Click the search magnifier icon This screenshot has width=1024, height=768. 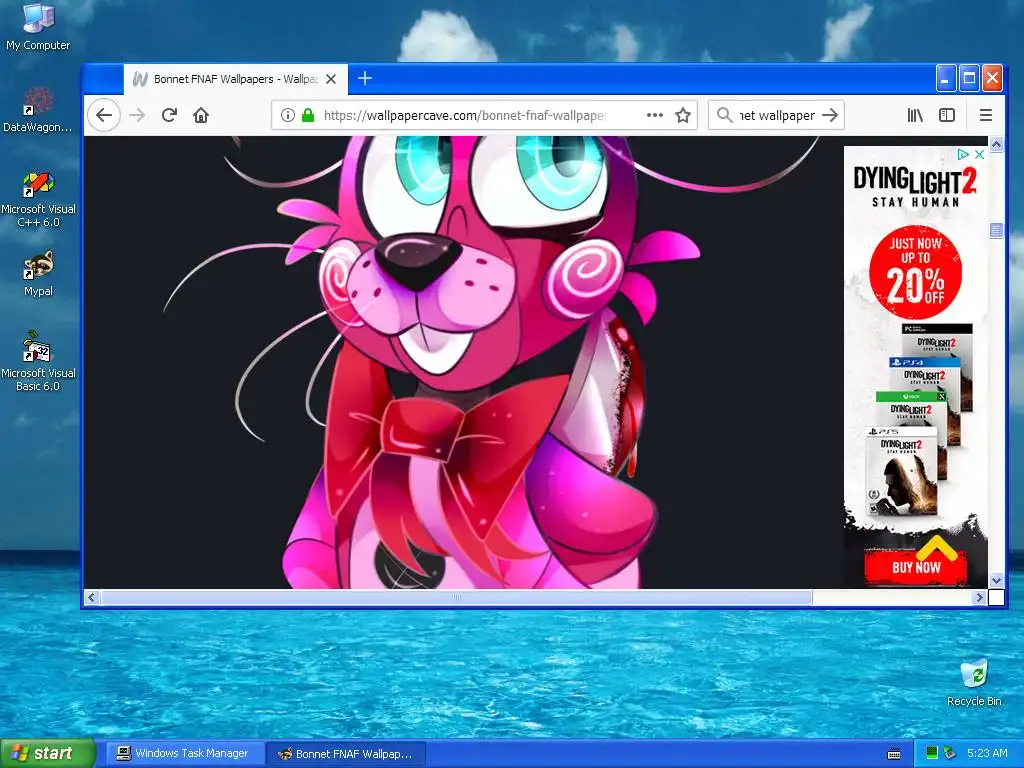[724, 116]
